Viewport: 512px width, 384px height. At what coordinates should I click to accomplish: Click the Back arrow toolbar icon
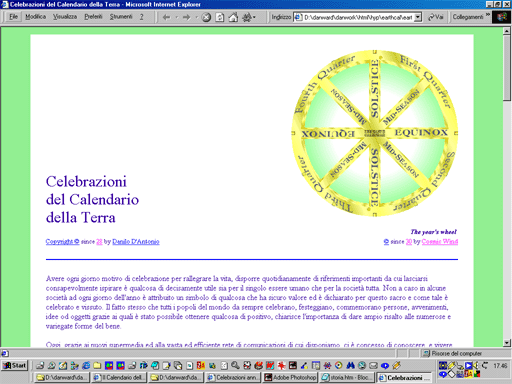pyautogui.click(x=166, y=17)
